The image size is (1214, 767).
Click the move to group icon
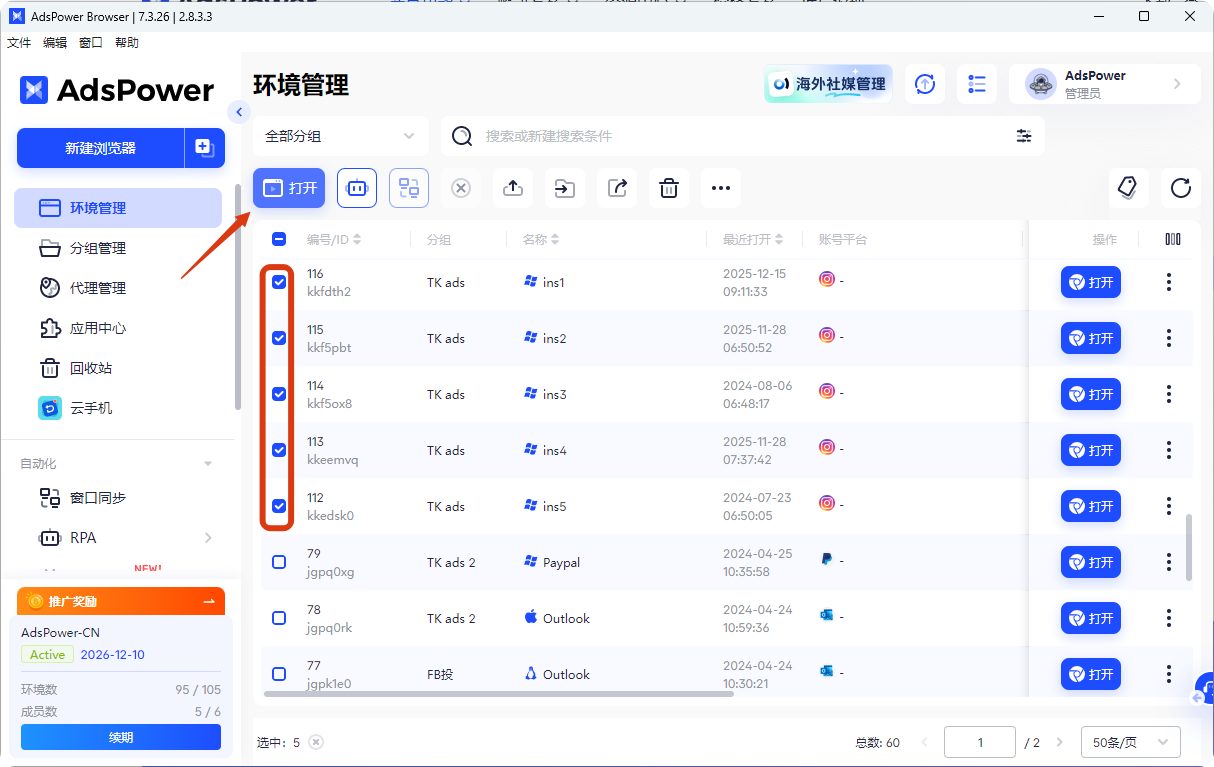[565, 188]
